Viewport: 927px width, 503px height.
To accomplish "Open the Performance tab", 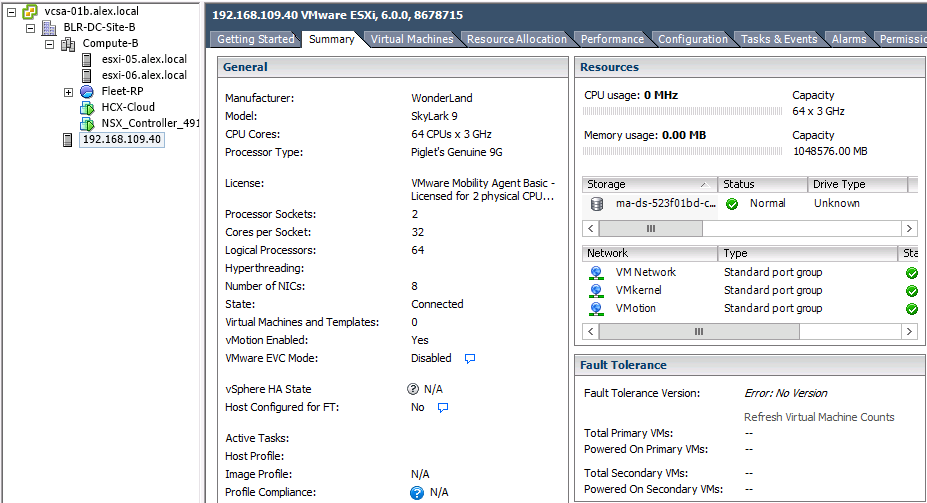I will 612,39.
